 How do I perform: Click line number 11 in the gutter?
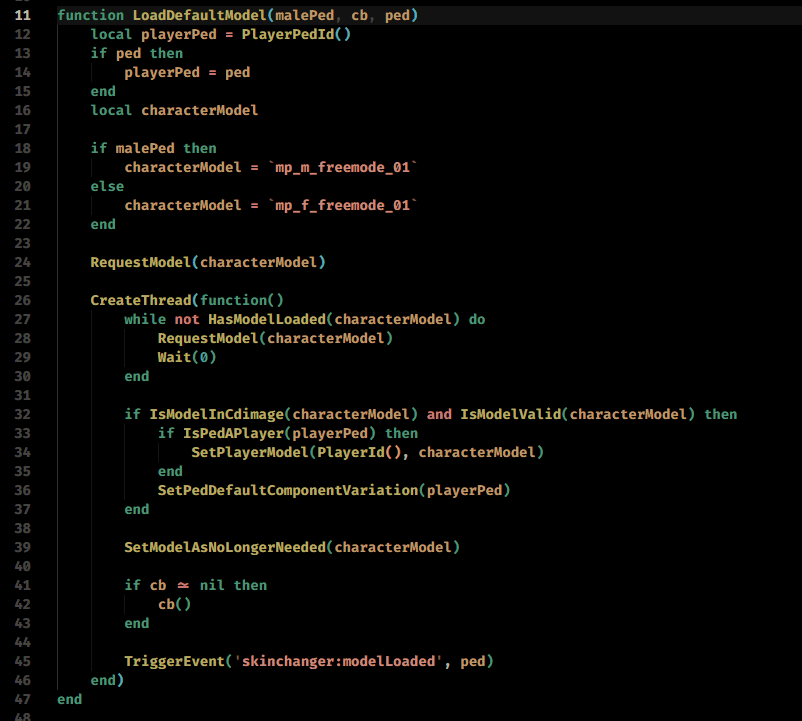tap(22, 15)
